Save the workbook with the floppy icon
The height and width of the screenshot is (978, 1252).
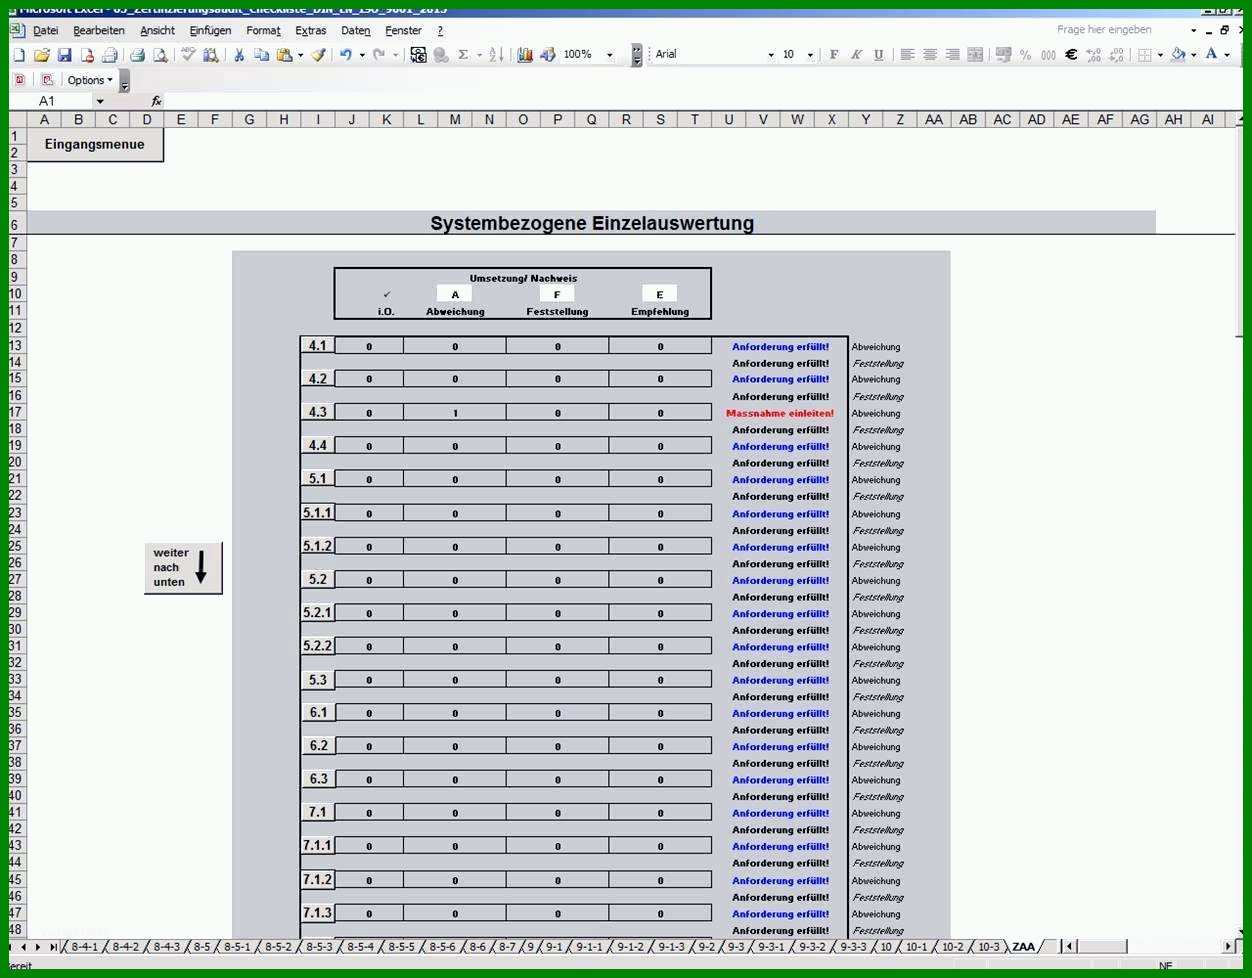(64, 55)
